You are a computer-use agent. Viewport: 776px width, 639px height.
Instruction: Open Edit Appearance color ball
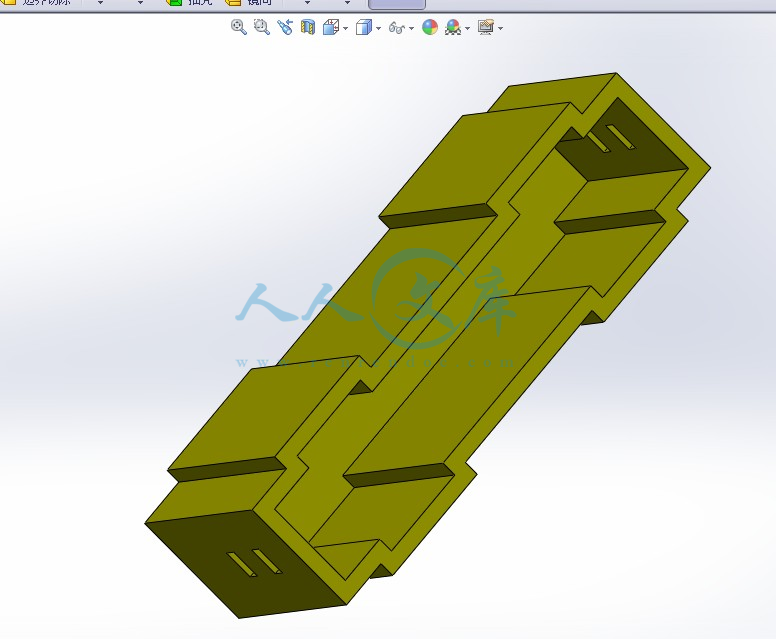pos(429,27)
